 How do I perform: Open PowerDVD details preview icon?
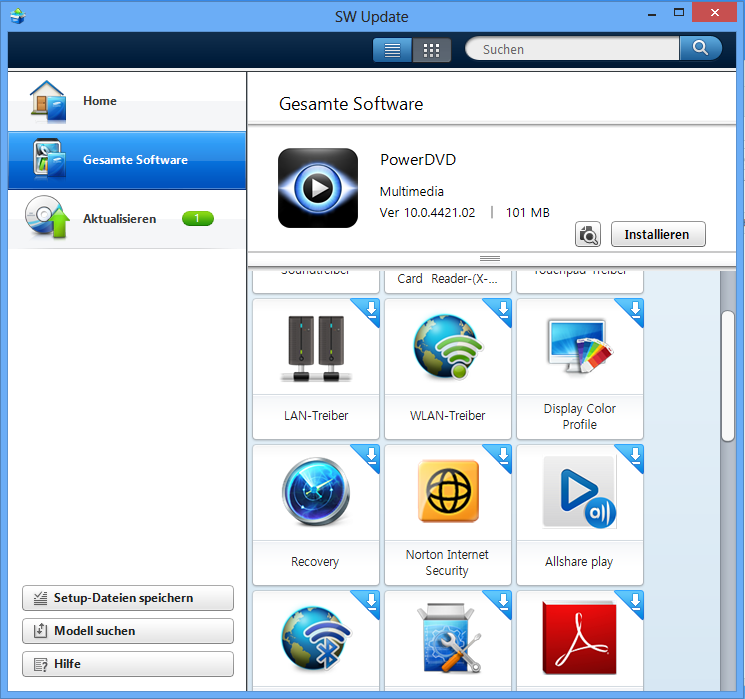[x=588, y=234]
